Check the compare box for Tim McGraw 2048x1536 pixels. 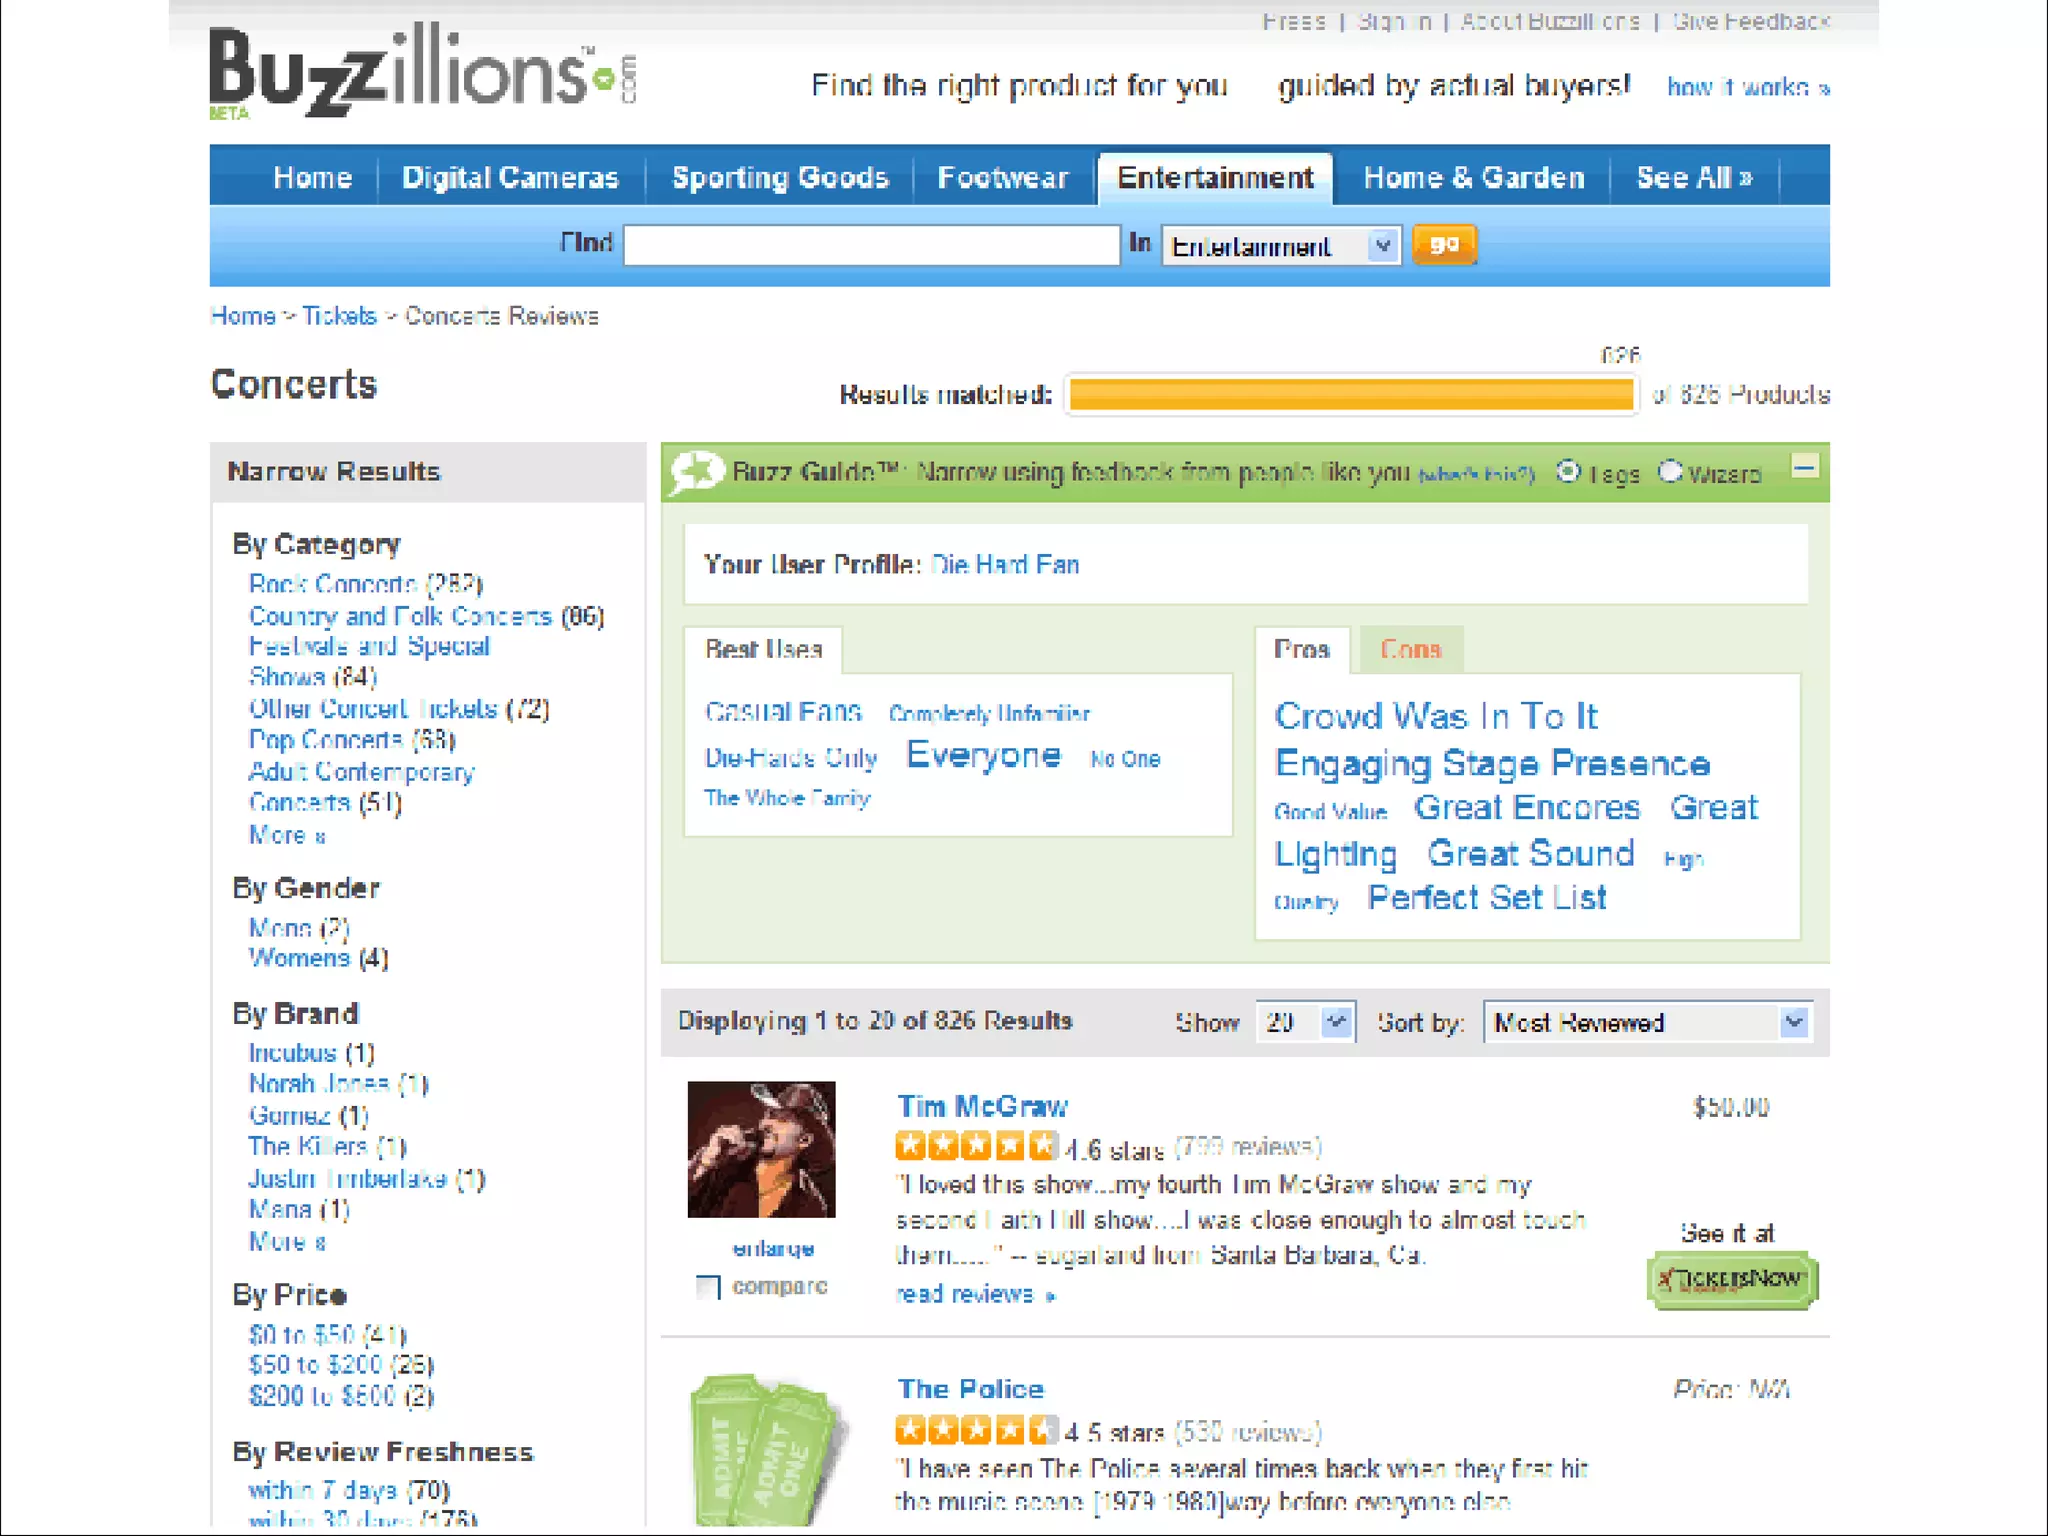[x=708, y=1287]
